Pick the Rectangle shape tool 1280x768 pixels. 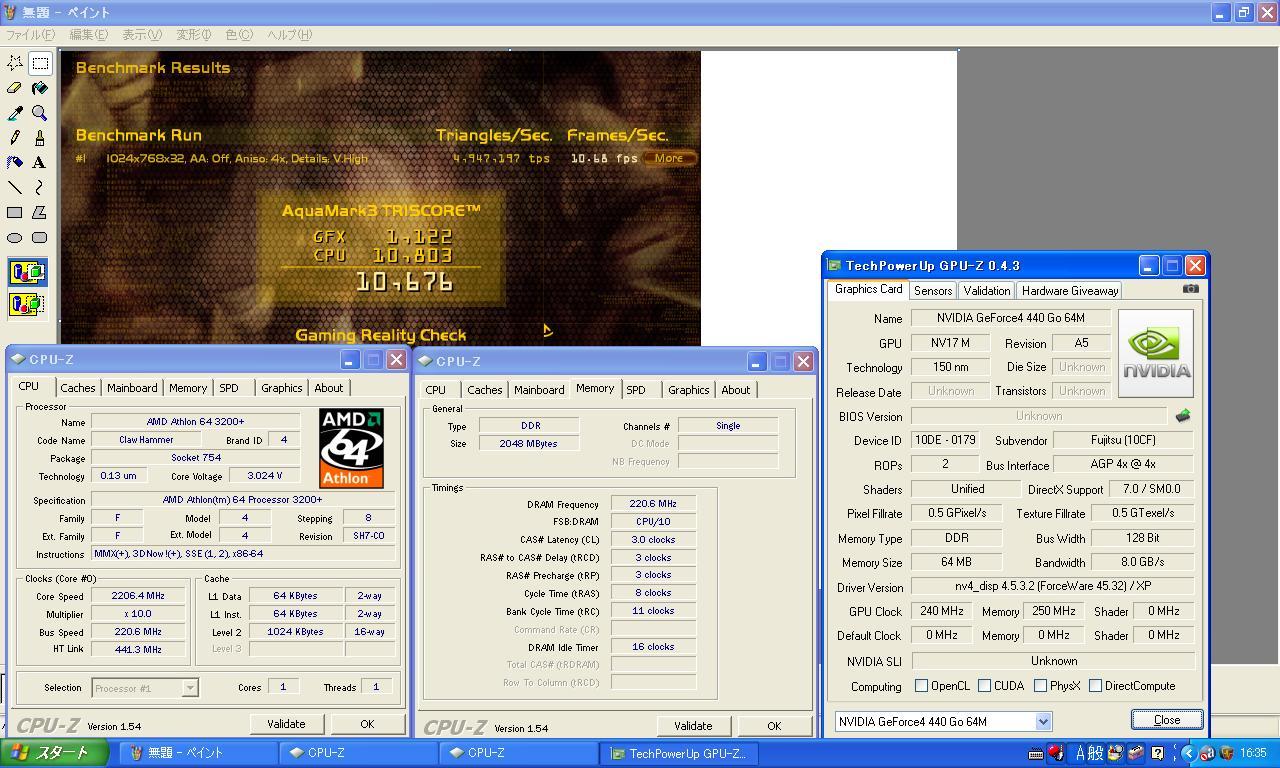click(15, 213)
